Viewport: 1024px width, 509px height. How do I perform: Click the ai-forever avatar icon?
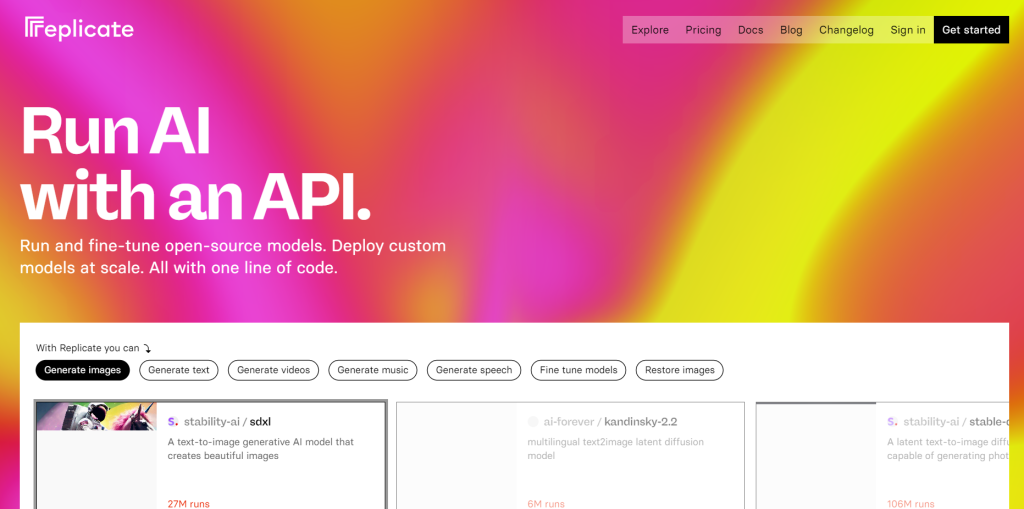[533, 422]
